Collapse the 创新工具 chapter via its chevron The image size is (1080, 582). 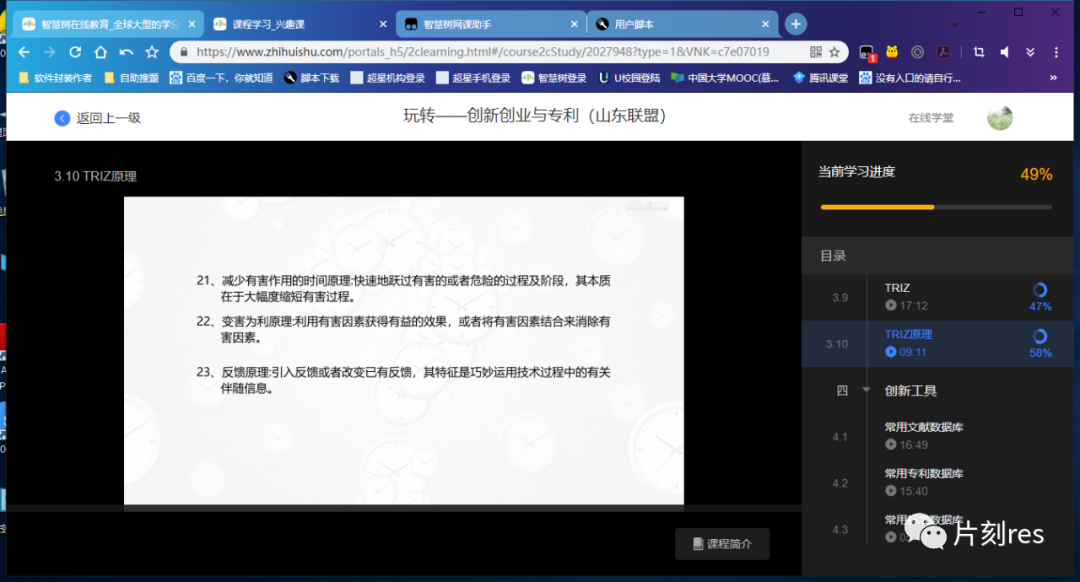click(864, 390)
